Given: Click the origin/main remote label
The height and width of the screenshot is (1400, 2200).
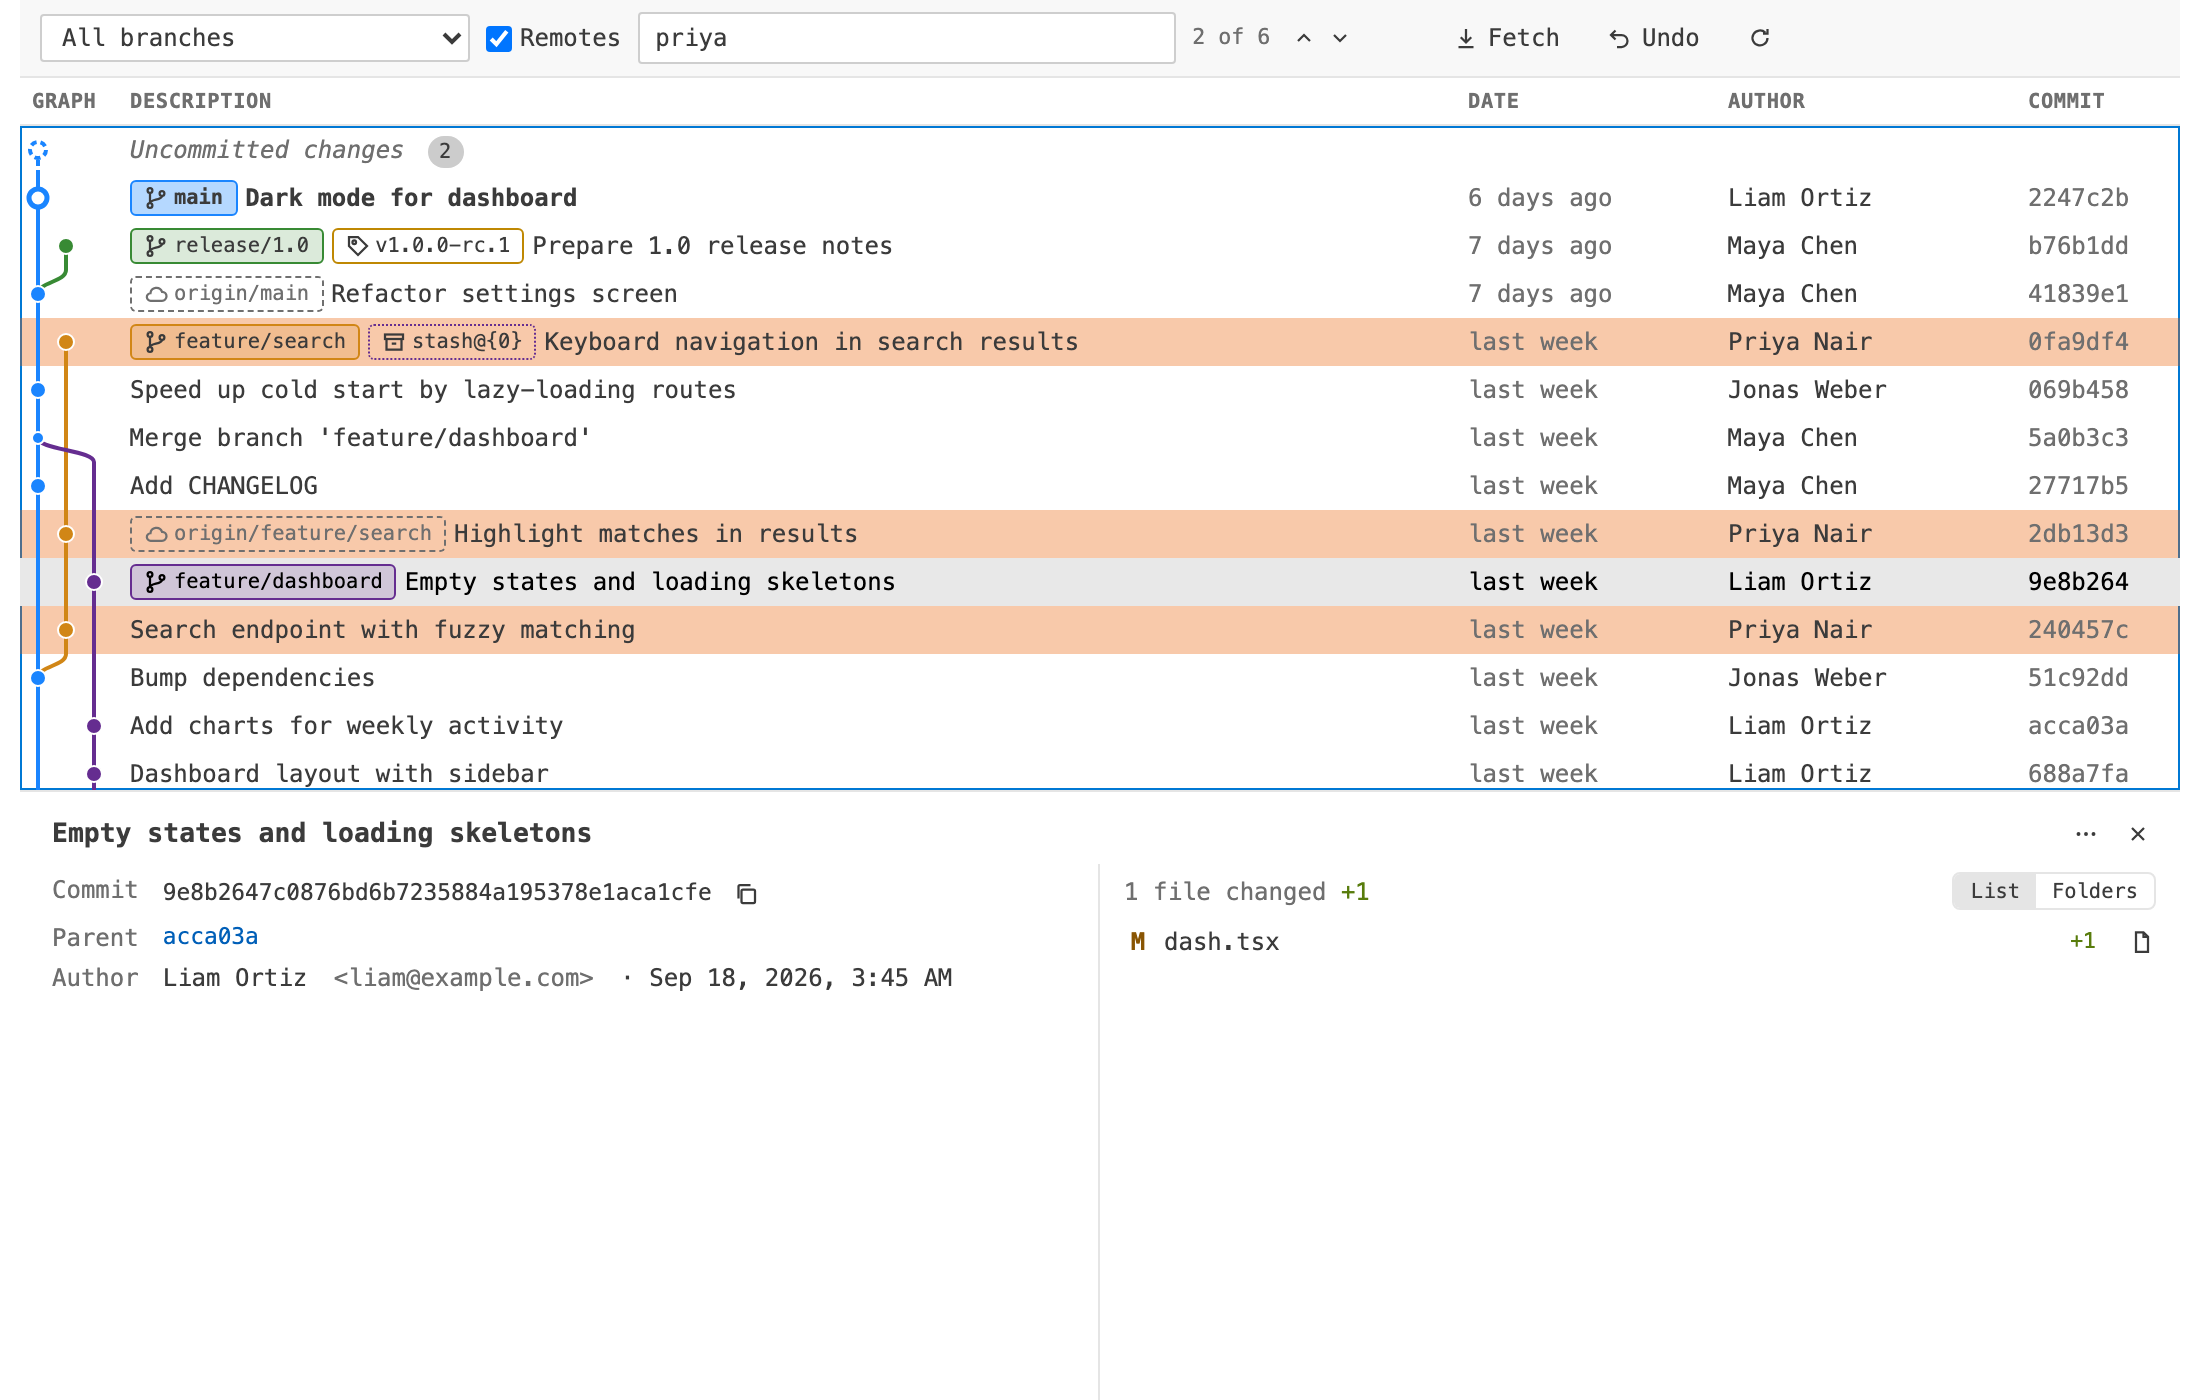Looking at the screenshot, I should coord(227,294).
